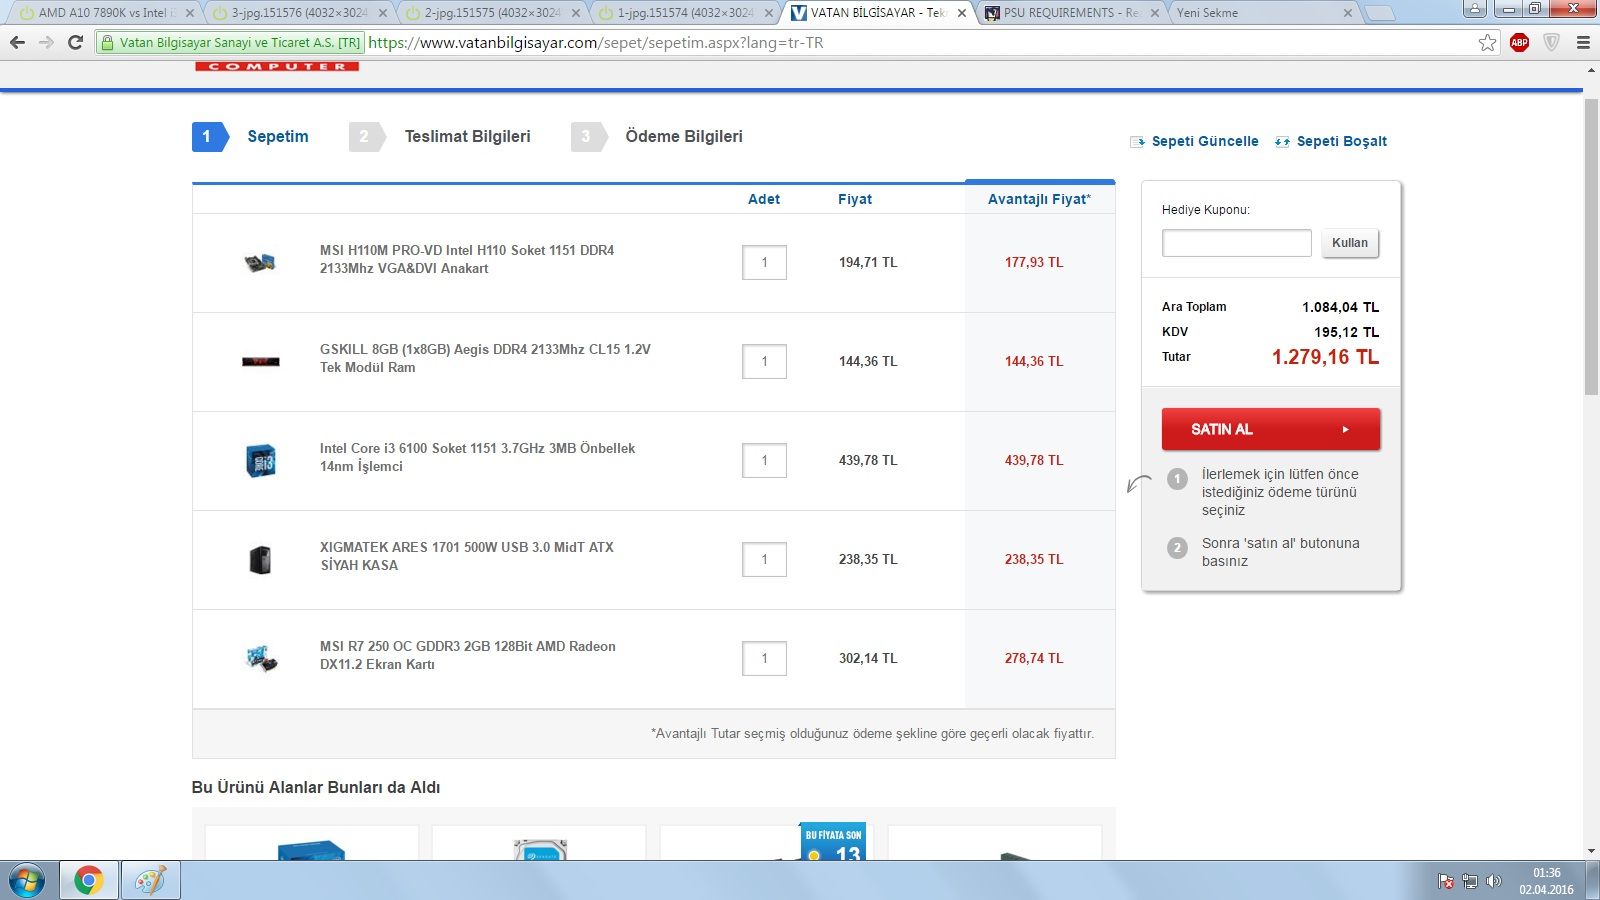Go back using the browser back arrow
Viewport: 1600px width, 900px height.
tap(17, 42)
